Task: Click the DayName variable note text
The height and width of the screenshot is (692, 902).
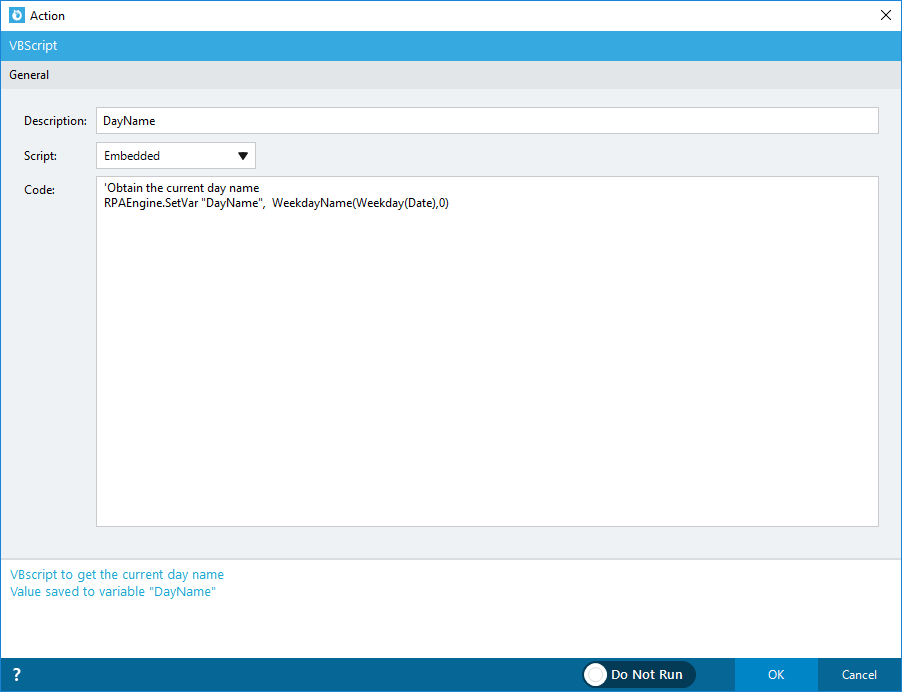Action: point(110,591)
